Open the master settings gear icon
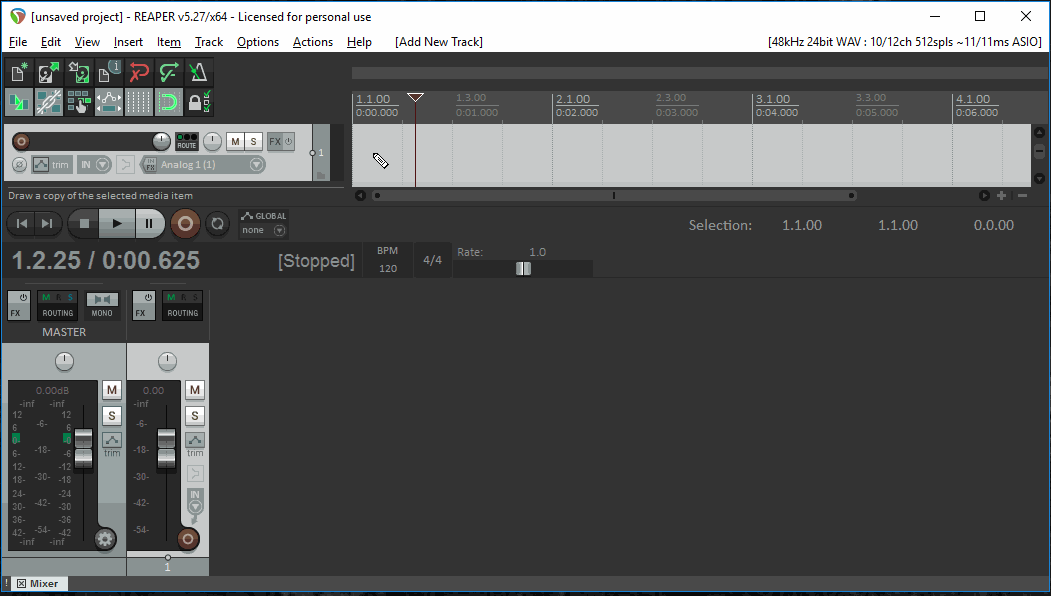Screen dimensions: 1051x596 tap(105, 539)
